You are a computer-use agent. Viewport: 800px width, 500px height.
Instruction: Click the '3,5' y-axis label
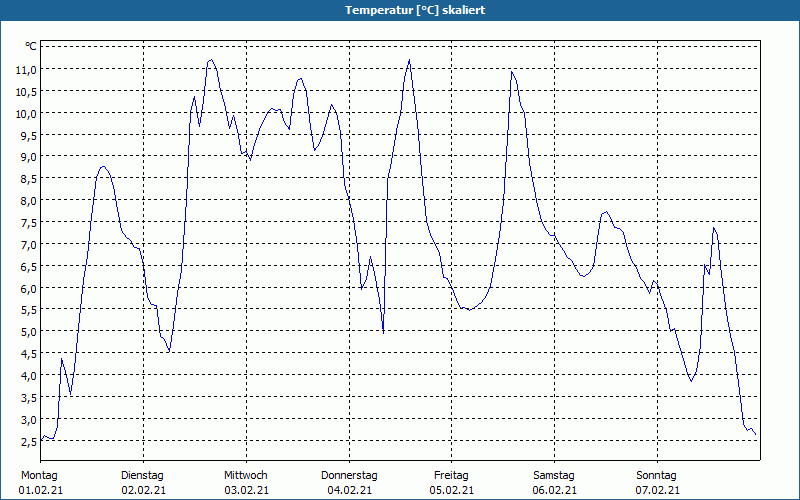(x=29, y=398)
